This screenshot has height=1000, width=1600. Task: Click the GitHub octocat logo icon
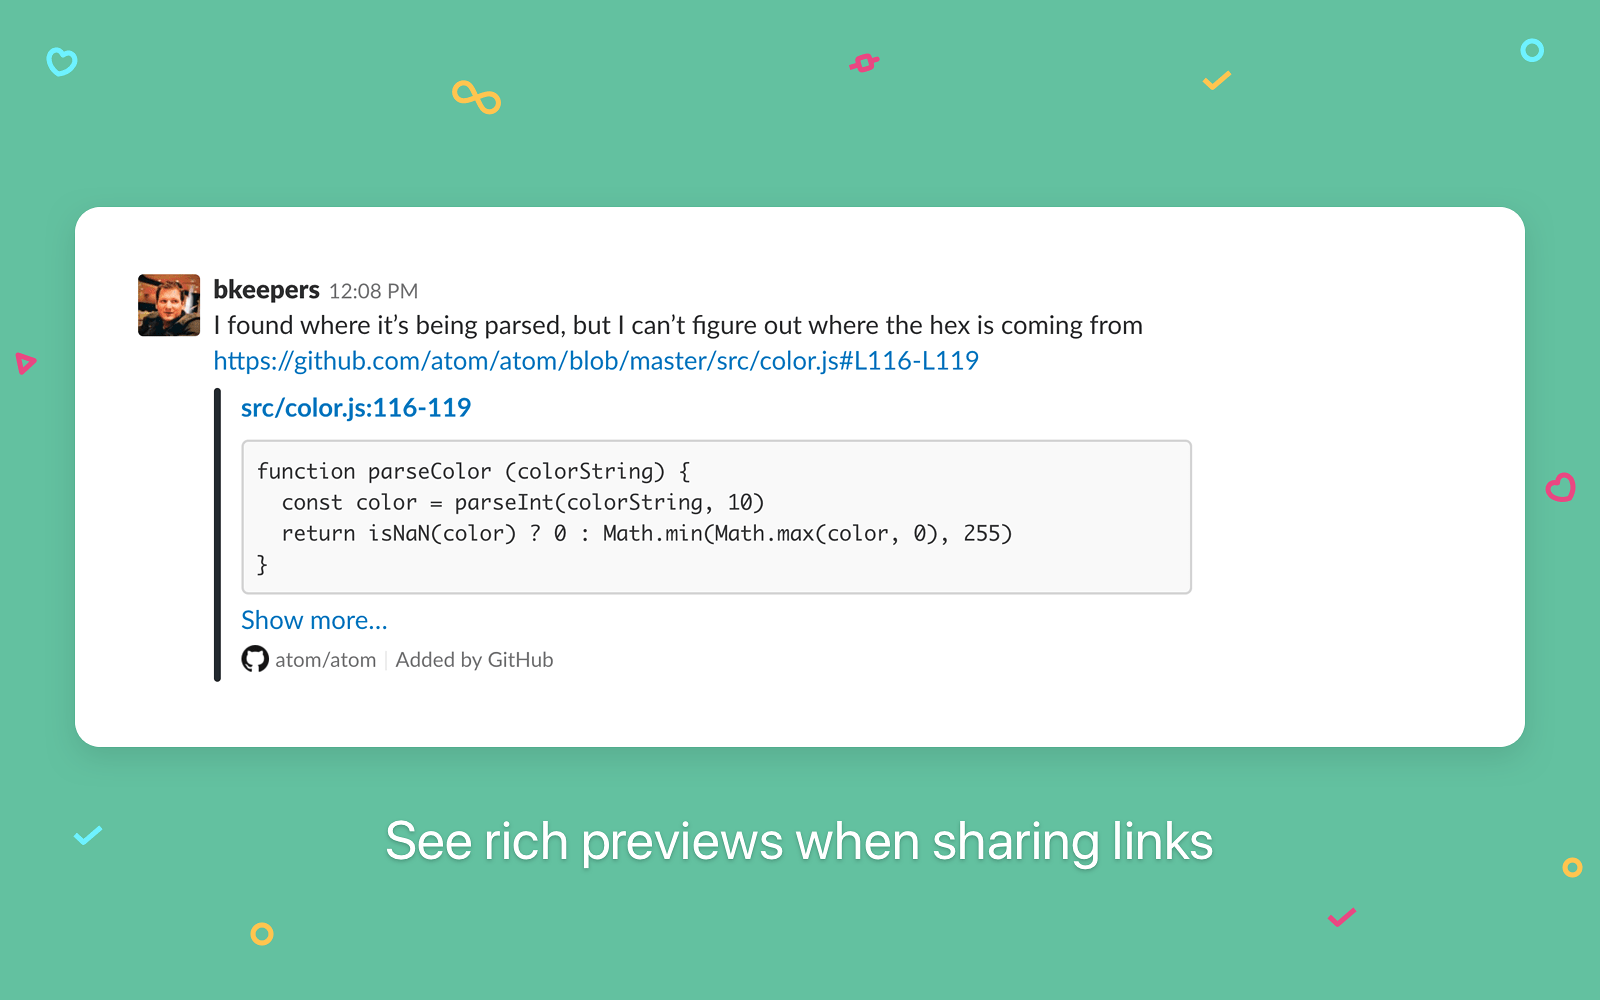coord(255,659)
